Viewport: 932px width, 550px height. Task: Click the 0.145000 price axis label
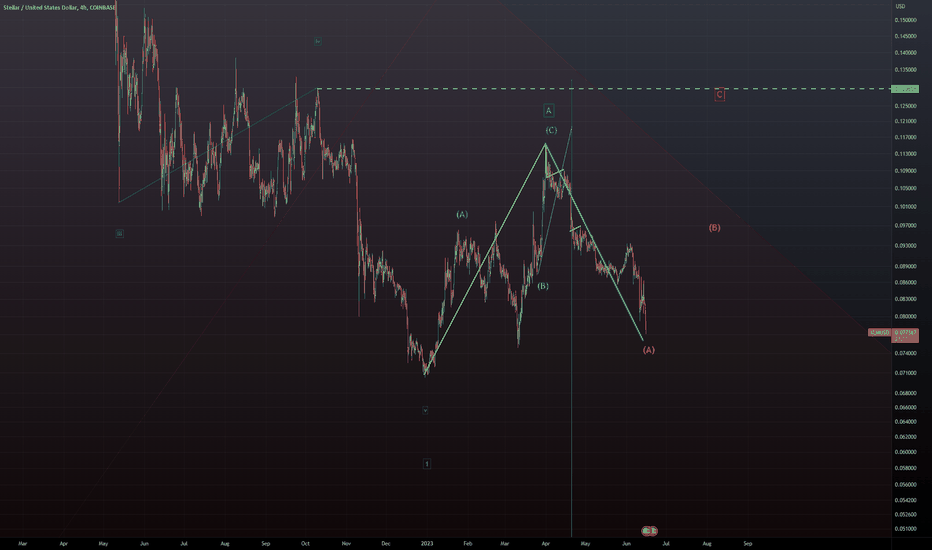click(905, 36)
